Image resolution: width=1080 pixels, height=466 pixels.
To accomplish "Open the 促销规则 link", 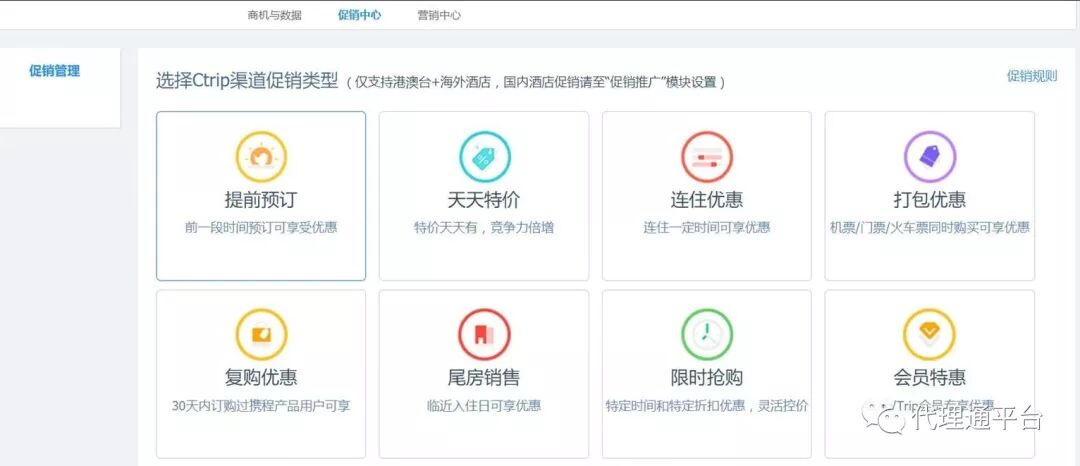I will (x=1032, y=76).
